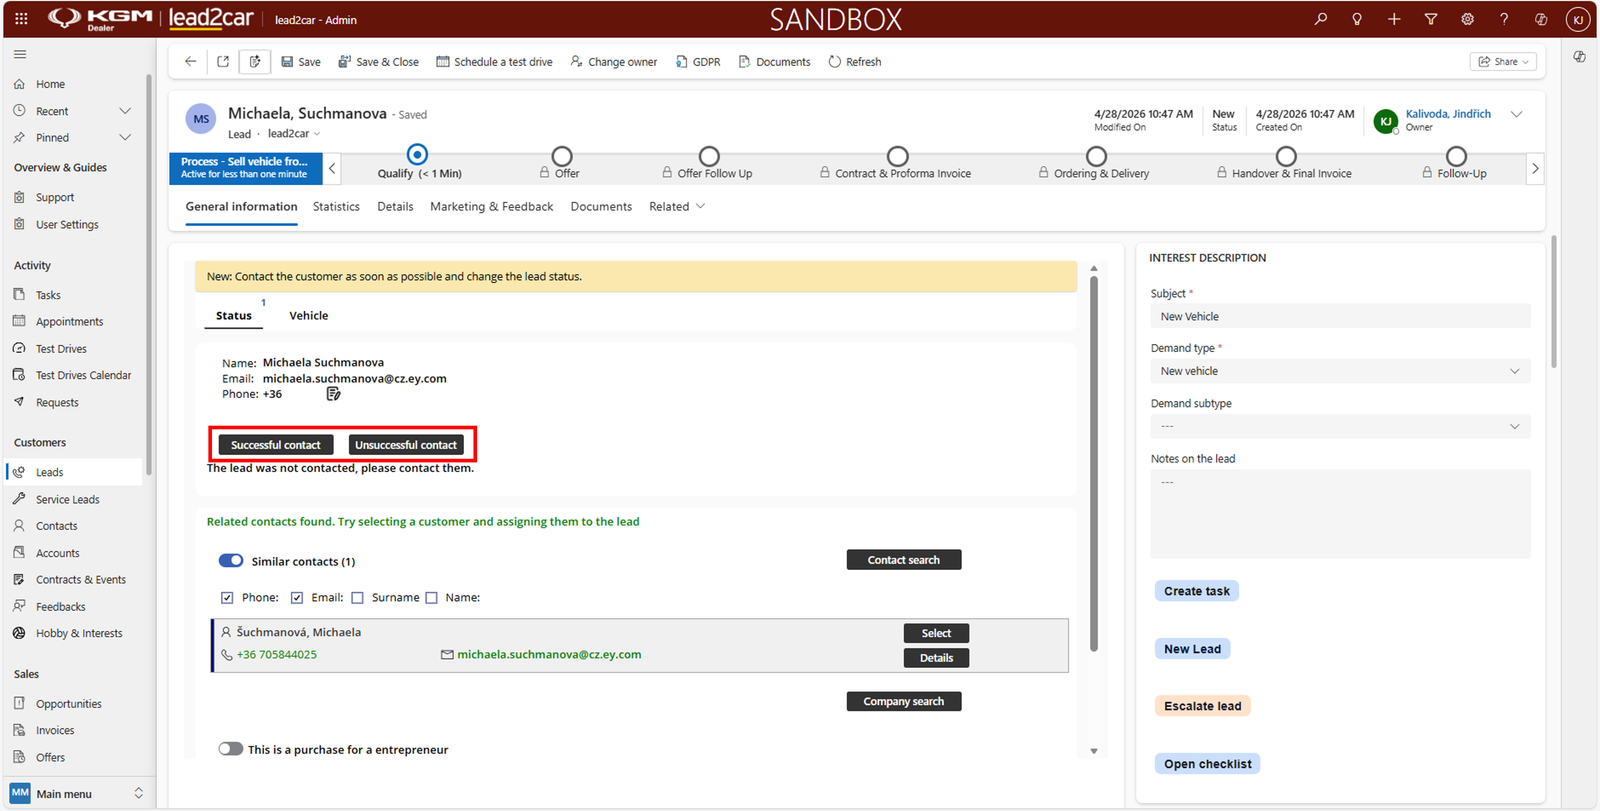
Task: Expand the Recent section chevron
Action: [x=125, y=111]
